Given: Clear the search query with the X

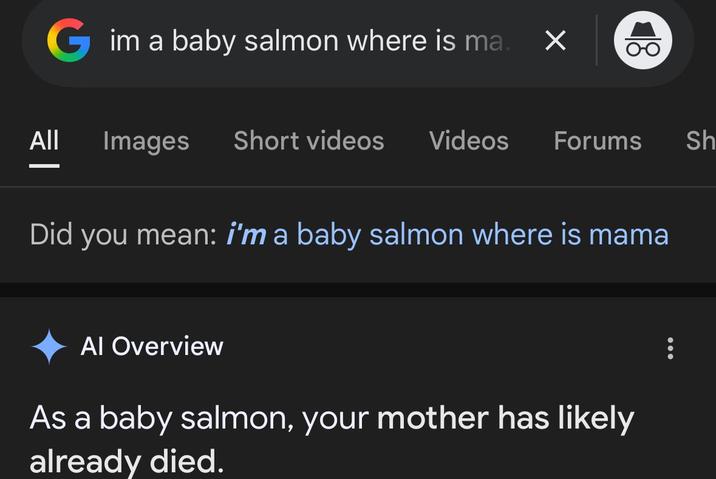Looking at the screenshot, I should coord(555,41).
